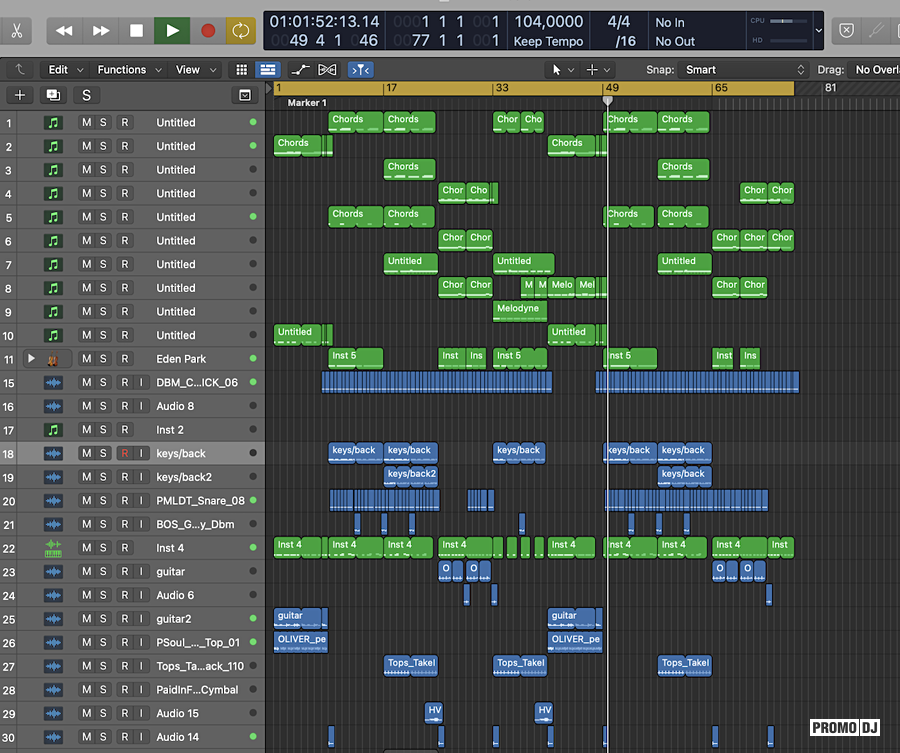Mute the Eden Park track
The image size is (900, 753).
86,359
